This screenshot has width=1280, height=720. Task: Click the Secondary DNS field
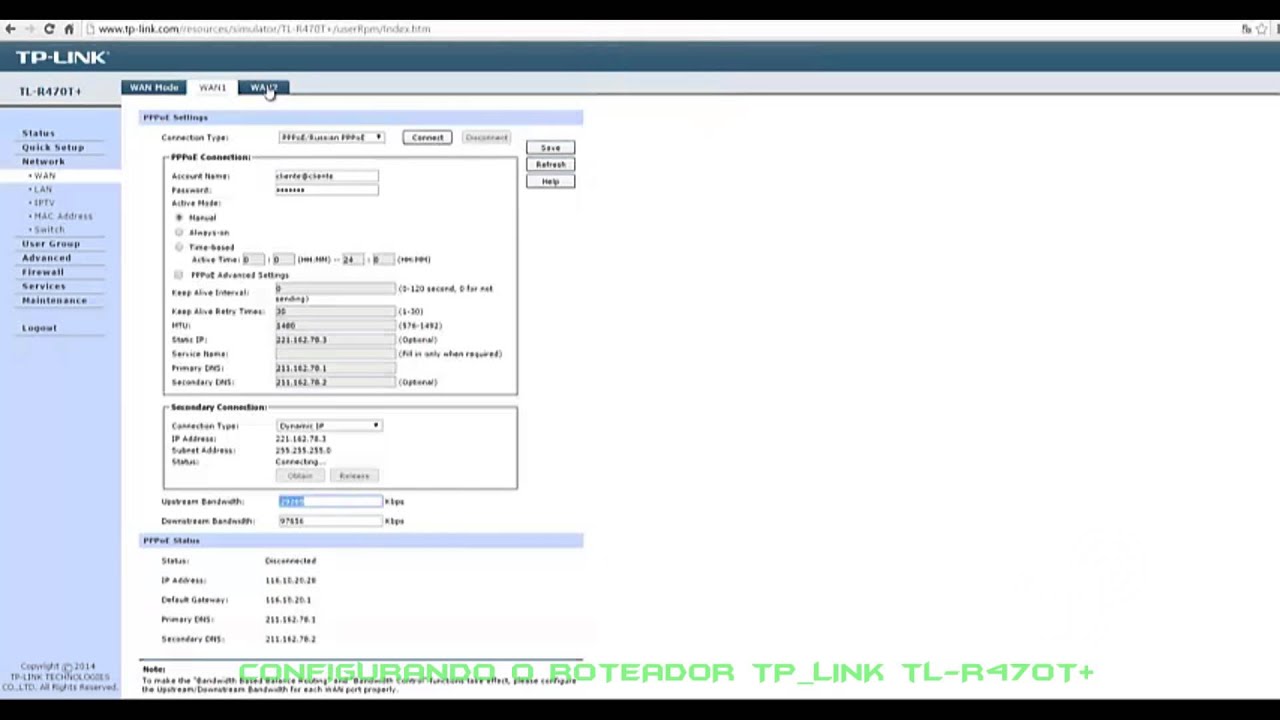pos(335,382)
